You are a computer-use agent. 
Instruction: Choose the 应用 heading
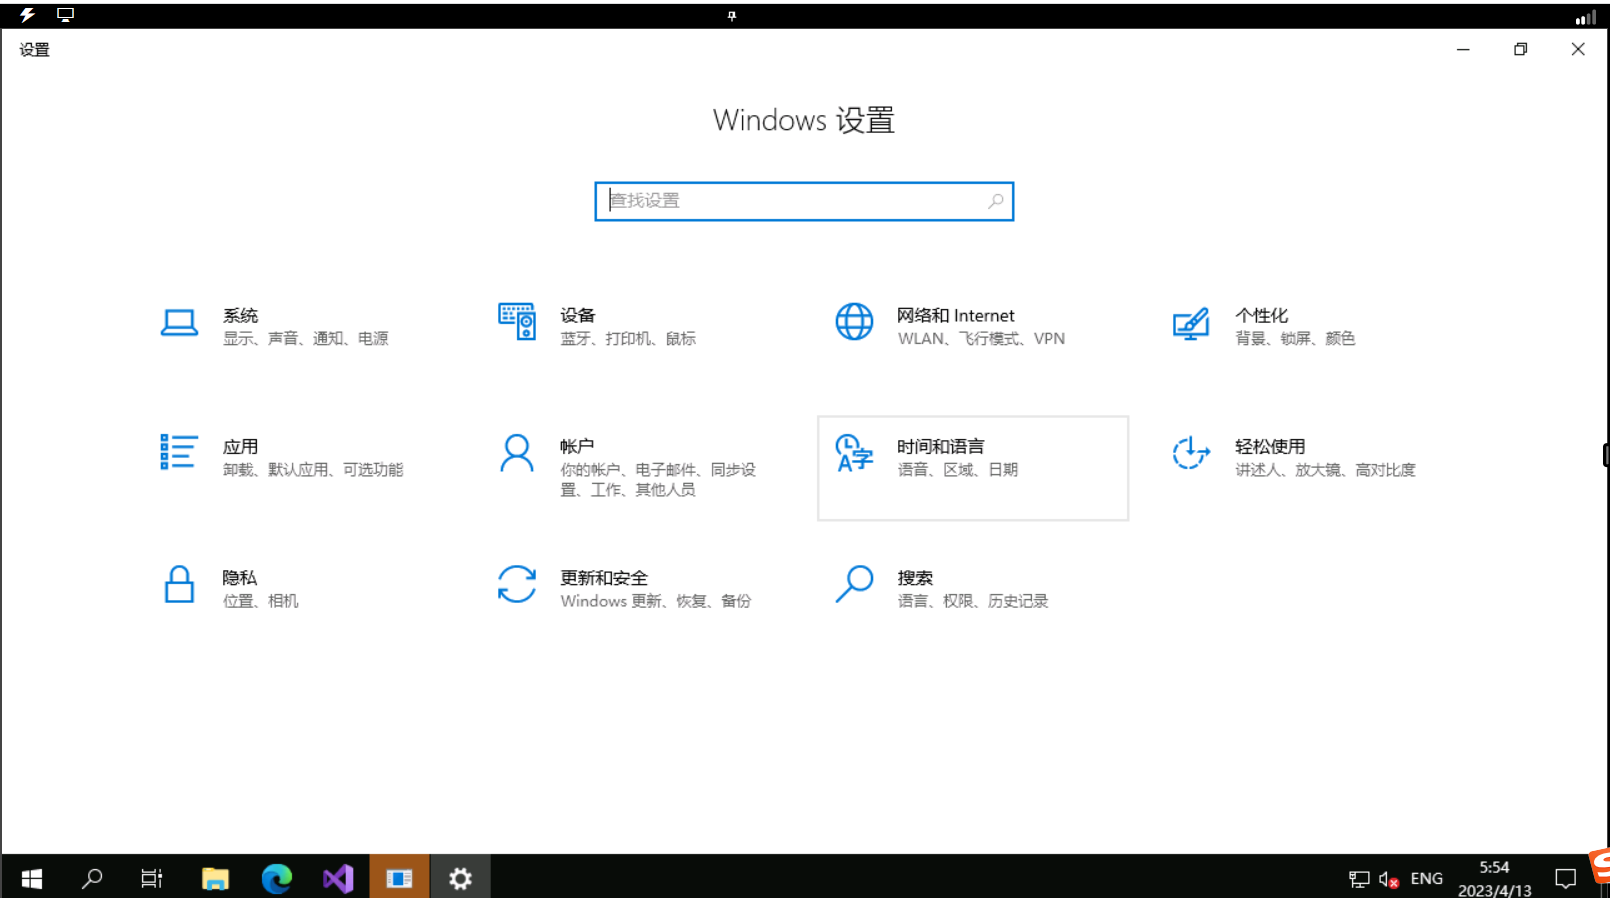pyautogui.click(x=240, y=446)
